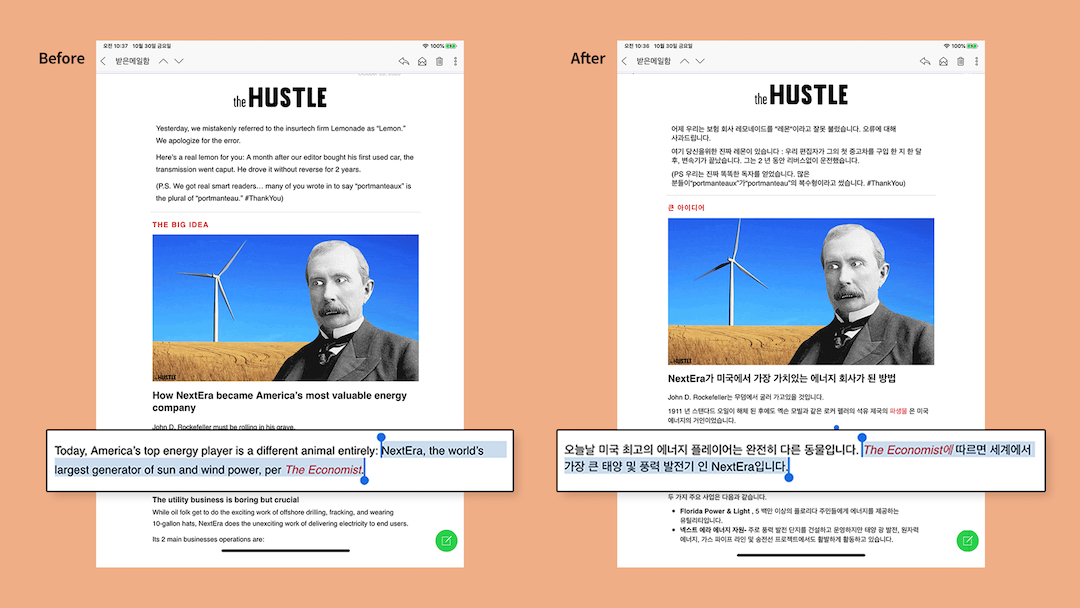Go to previous mail in After screen
Image resolution: width=1080 pixels, height=608 pixels.
[685, 61]
